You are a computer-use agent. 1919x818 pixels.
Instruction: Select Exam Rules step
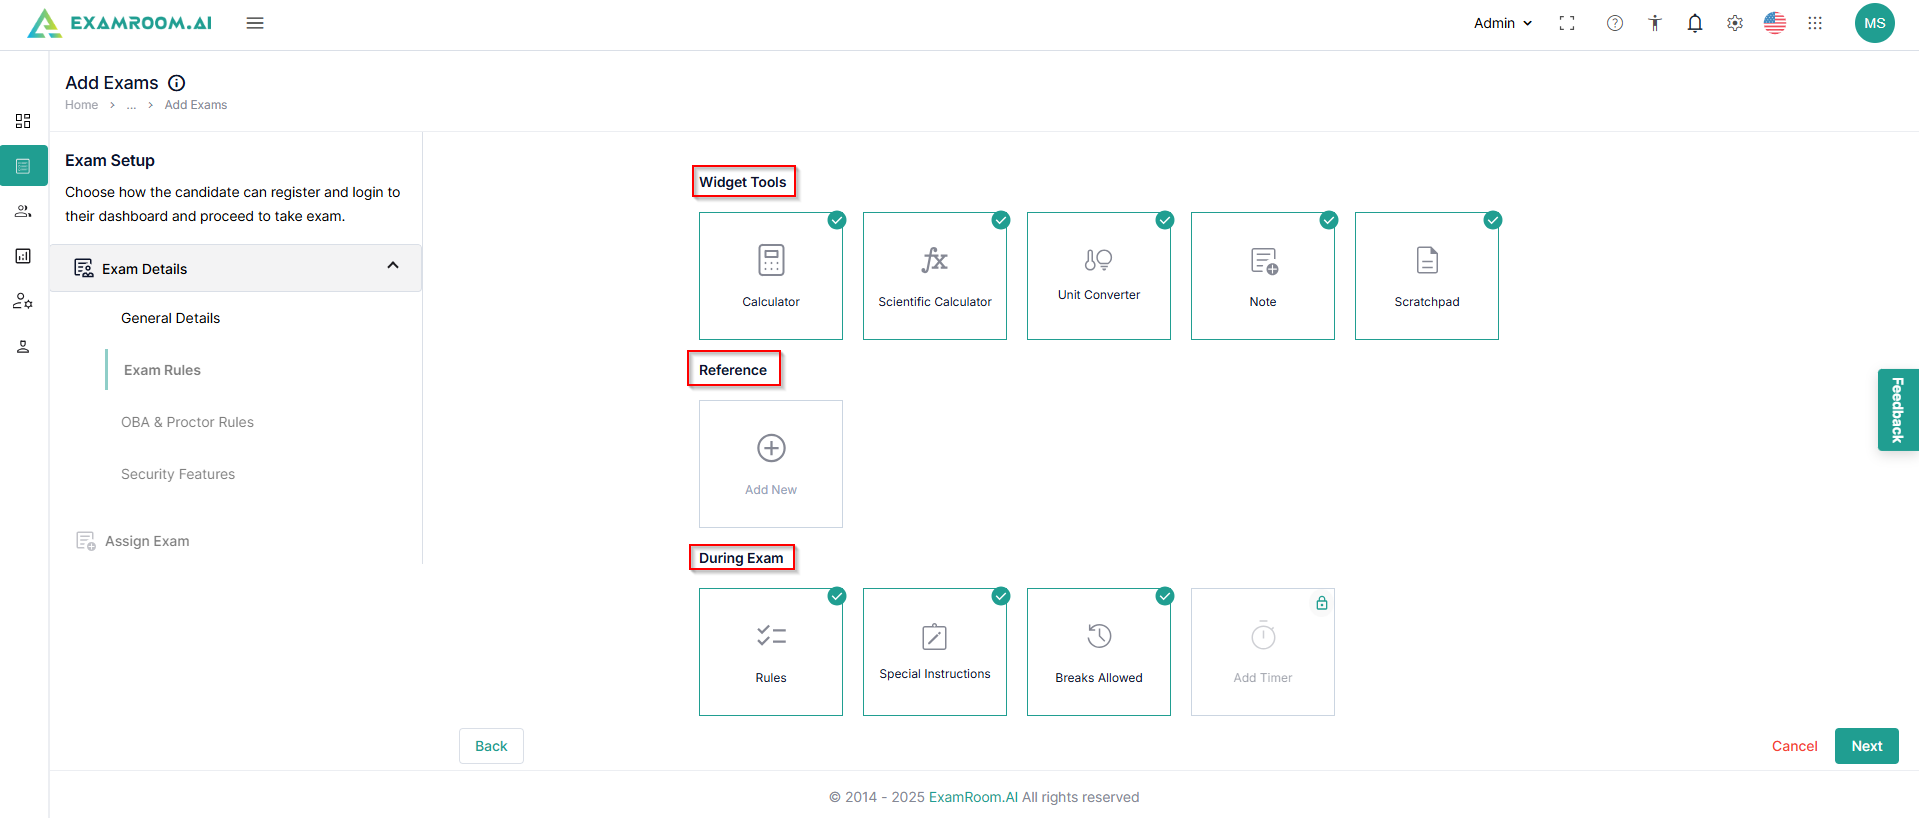pyautogui.click(x=162, y=370)
